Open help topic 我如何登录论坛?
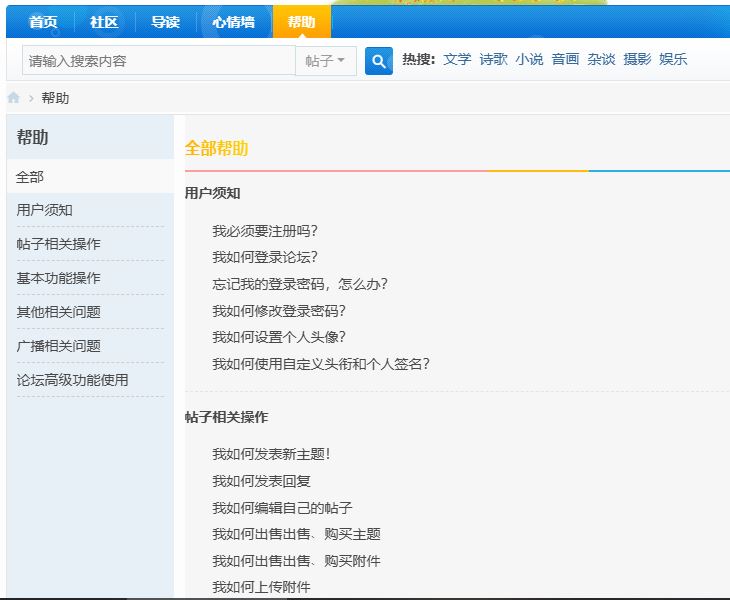 [x=265, y=257]
